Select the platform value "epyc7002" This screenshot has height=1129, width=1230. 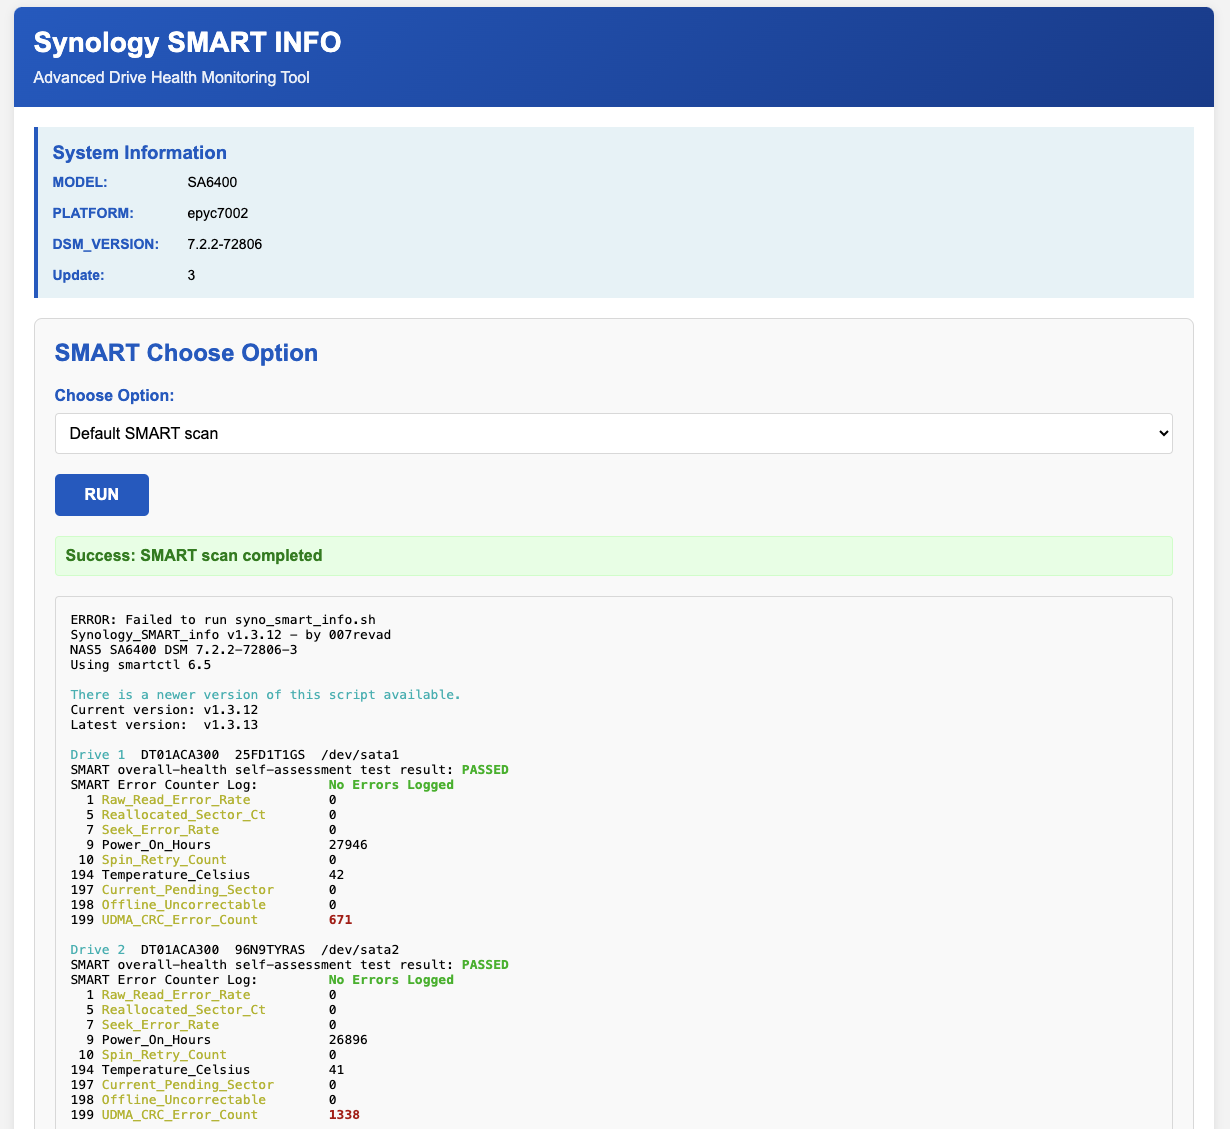click(218, 213)
